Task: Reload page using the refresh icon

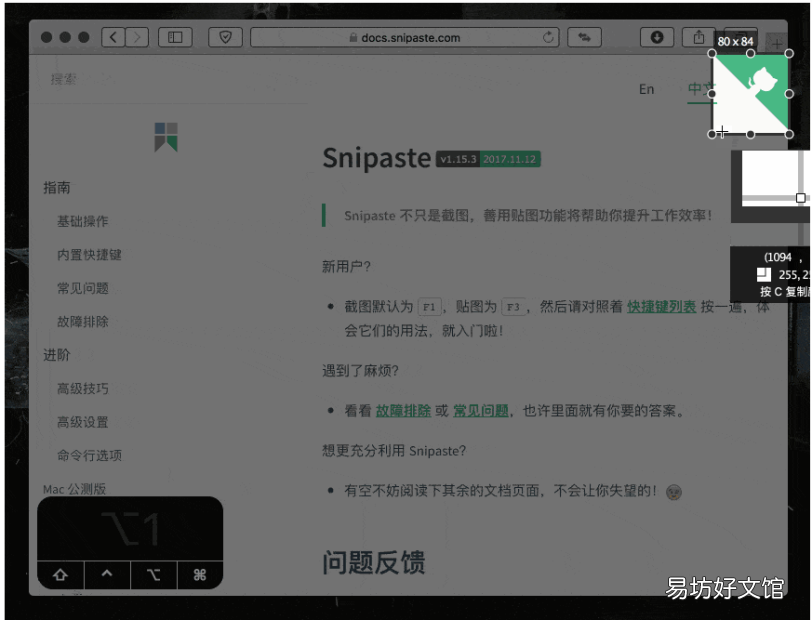Action: point(548,37)
